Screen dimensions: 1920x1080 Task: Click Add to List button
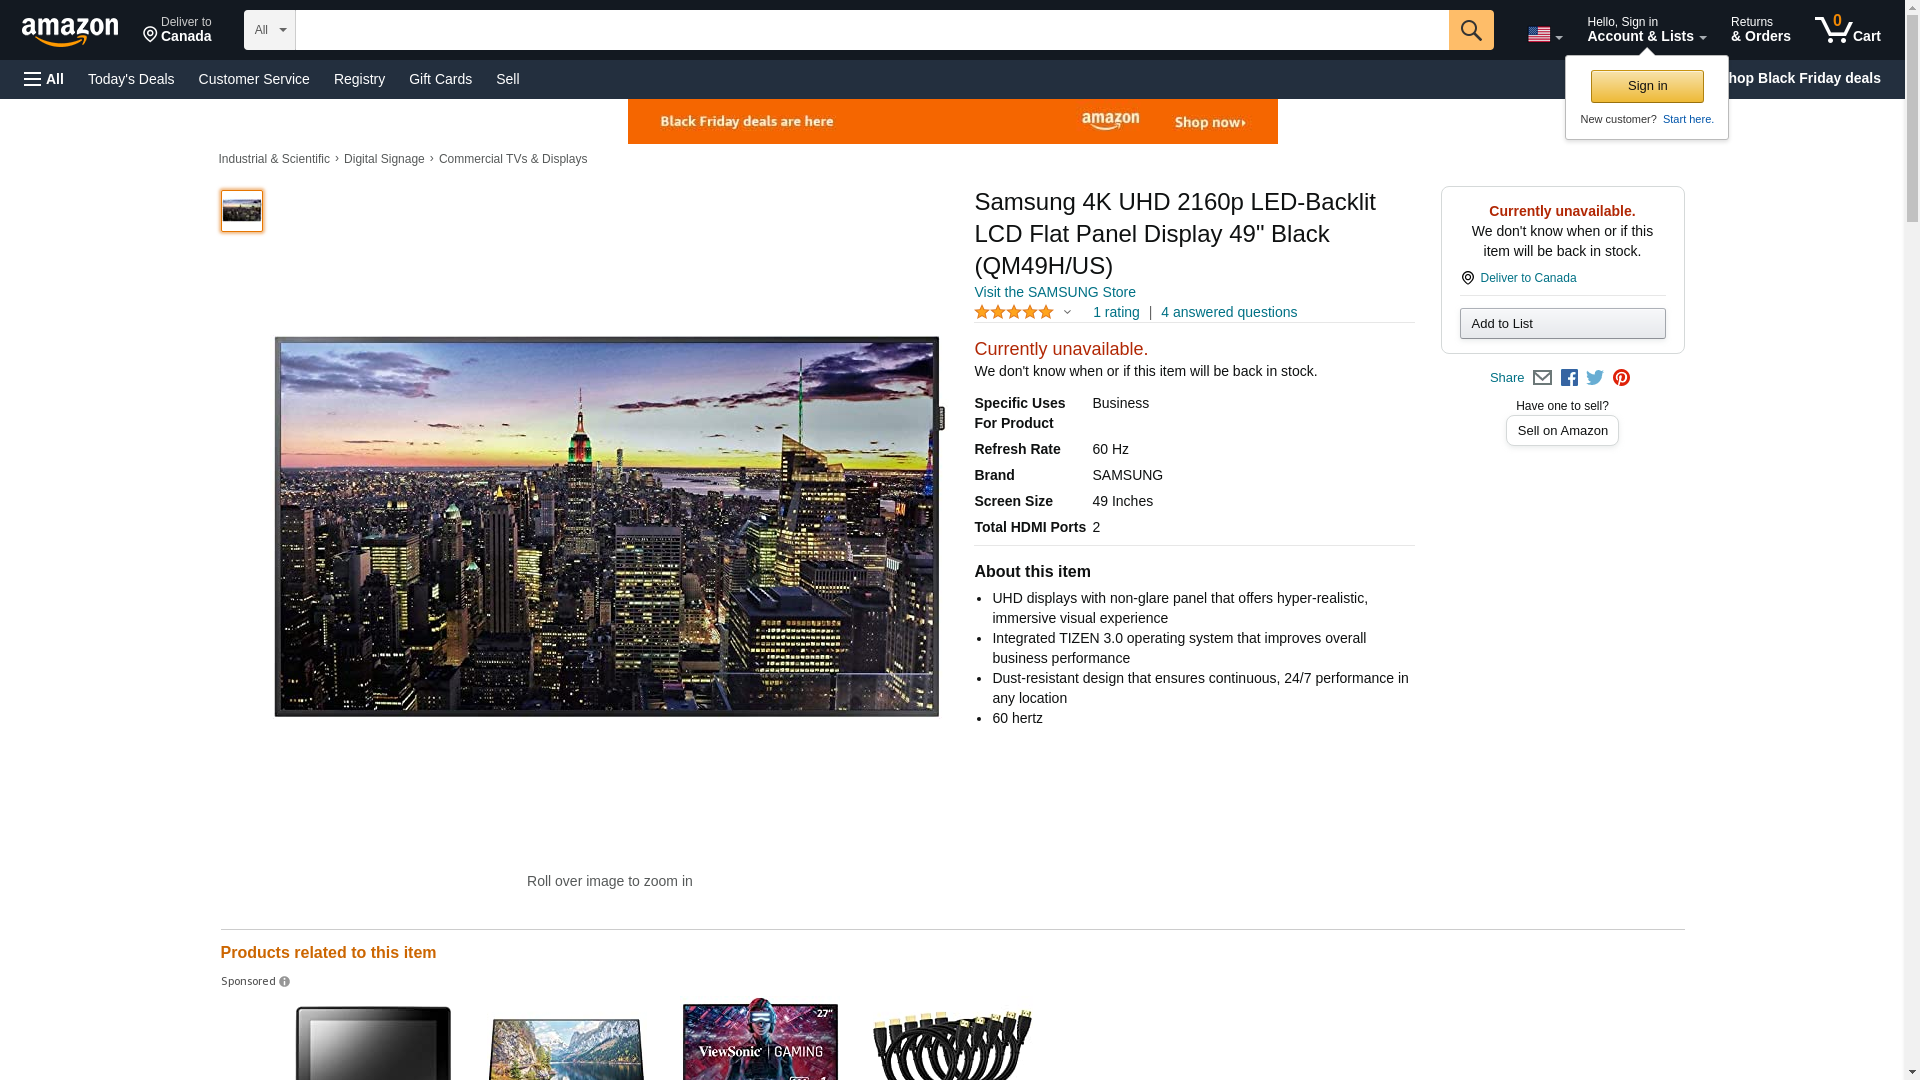(x=1561, y=323)
